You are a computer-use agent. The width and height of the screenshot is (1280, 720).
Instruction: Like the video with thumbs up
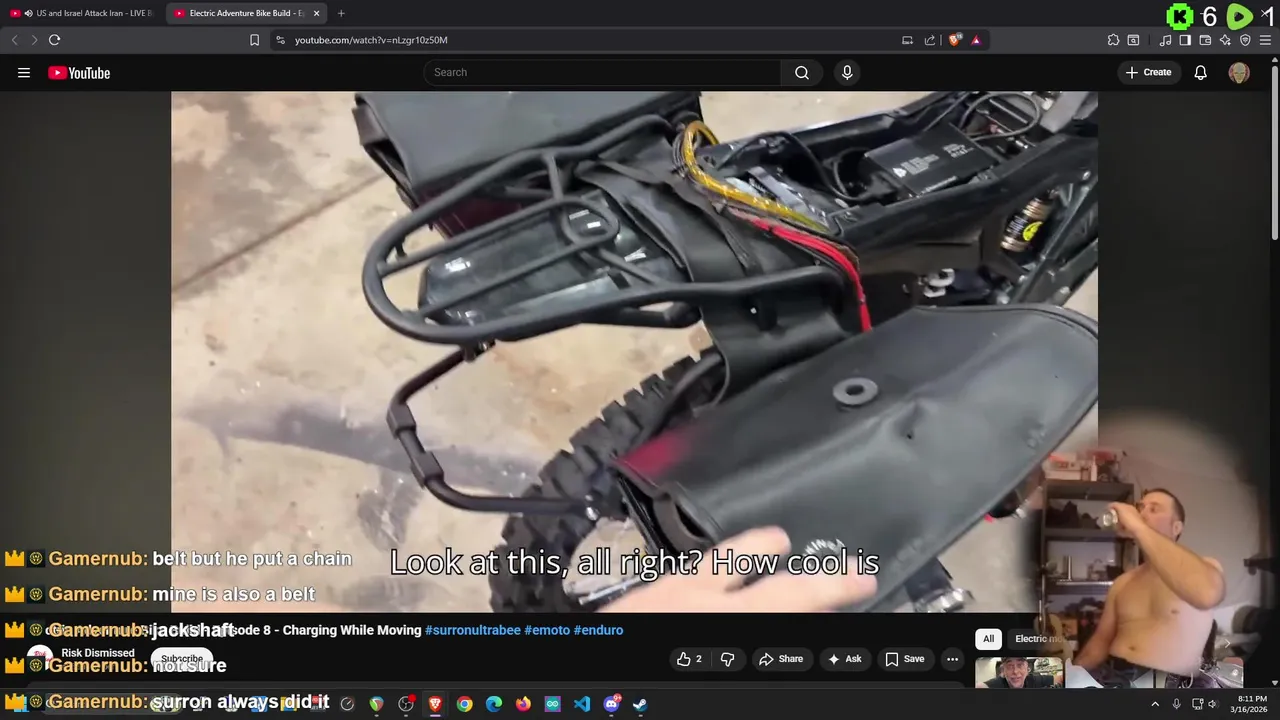(x=689, y=659)
